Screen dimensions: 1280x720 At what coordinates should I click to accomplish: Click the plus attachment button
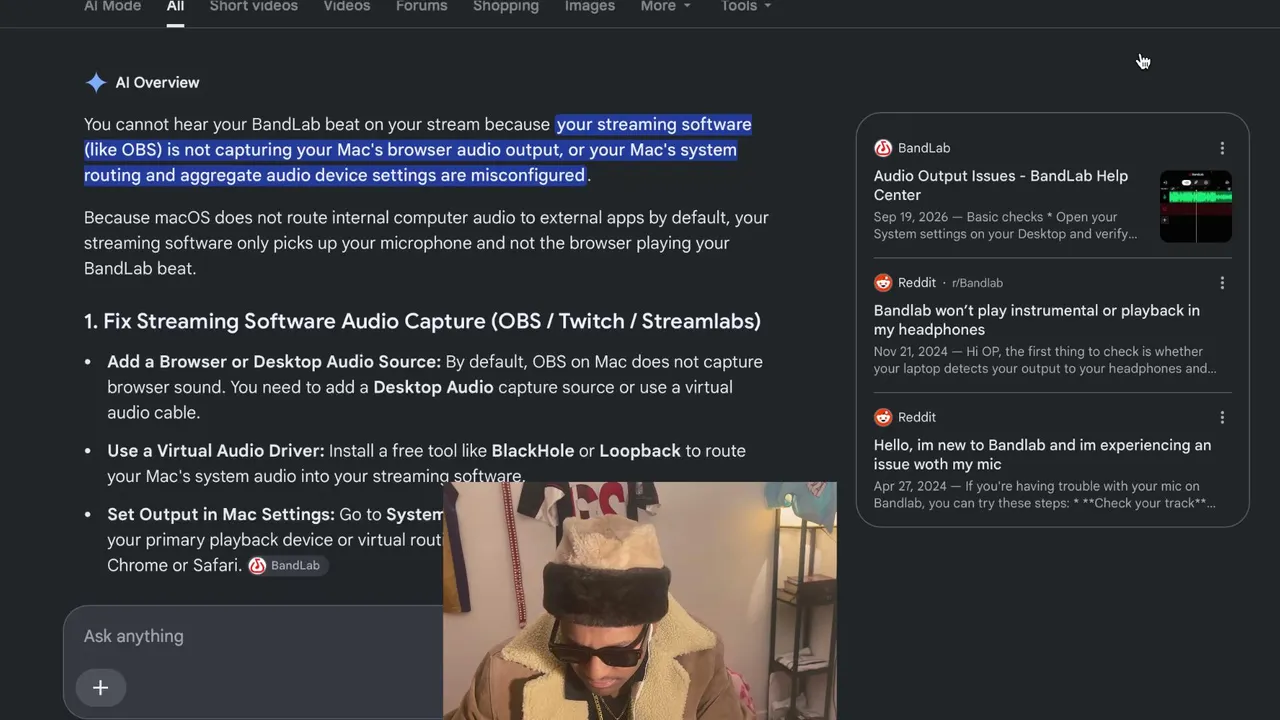click(x=100, y=688)
